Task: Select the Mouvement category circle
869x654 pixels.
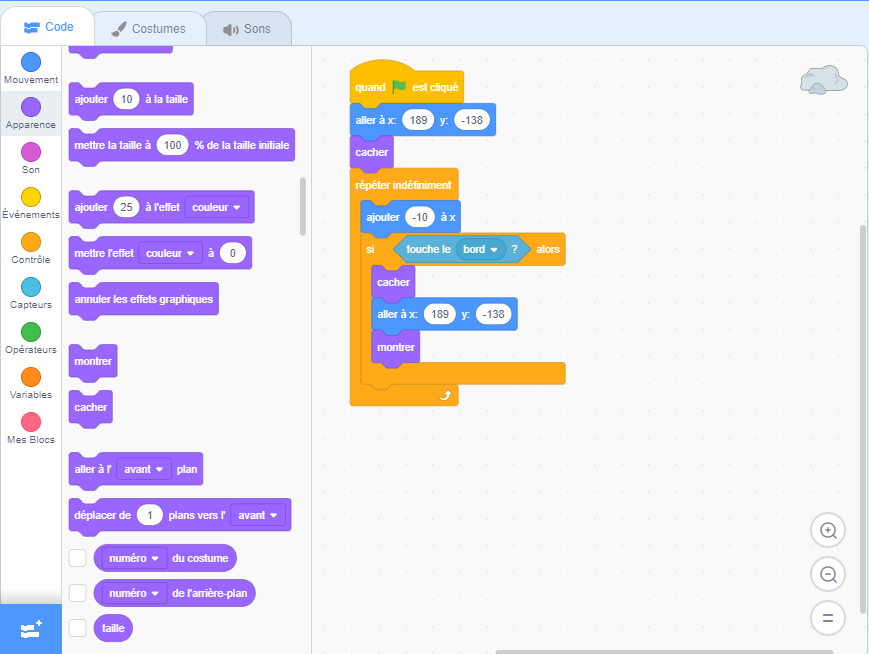Action: point(31,62)
